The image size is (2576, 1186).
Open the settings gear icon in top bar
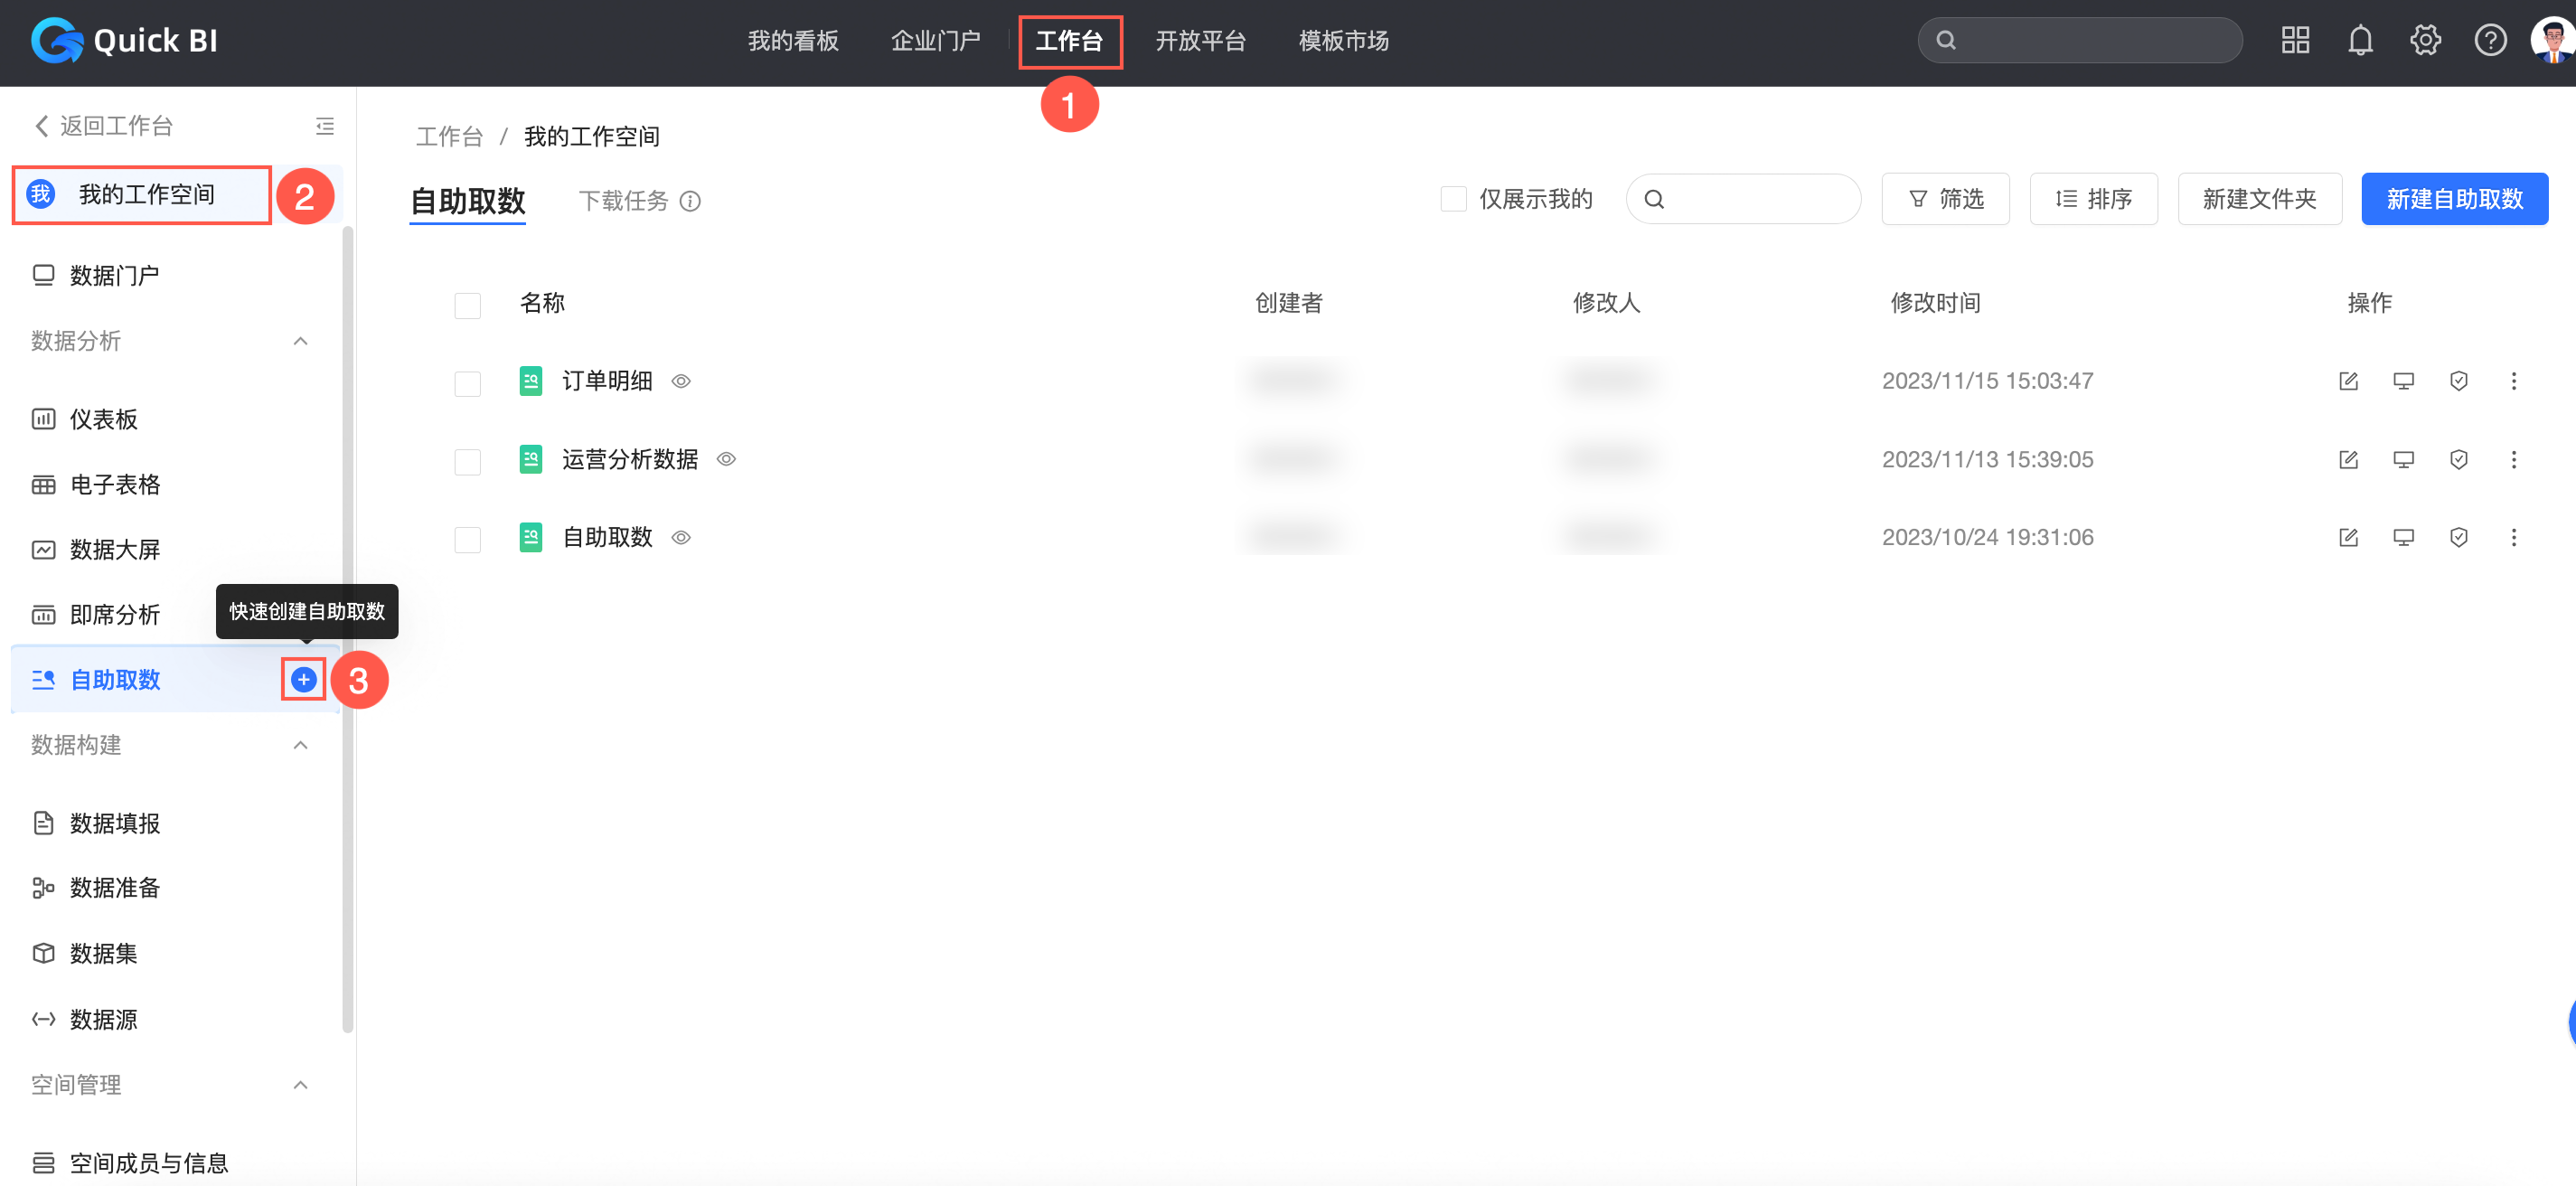2425,41
